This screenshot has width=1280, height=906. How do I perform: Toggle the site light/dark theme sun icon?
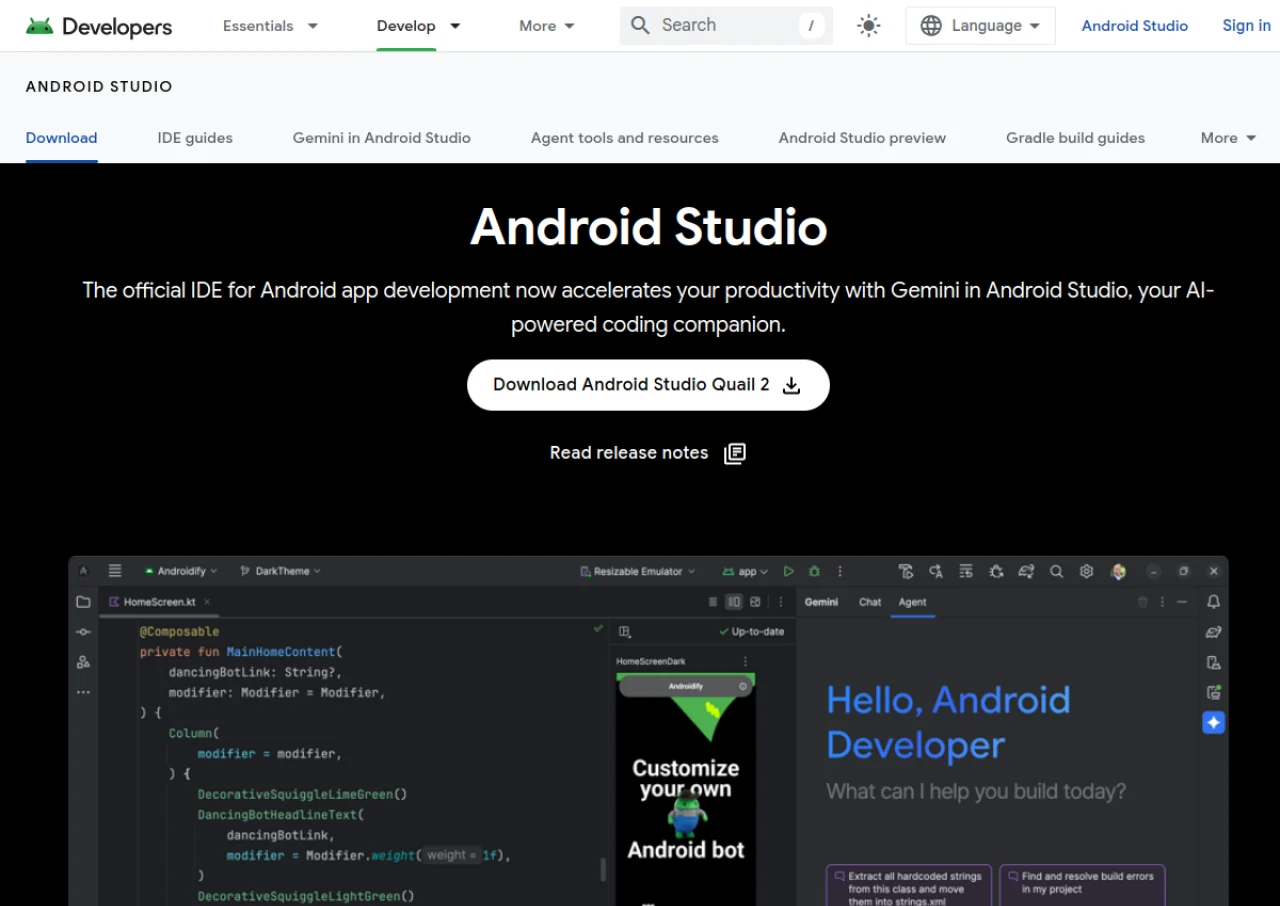869,26
